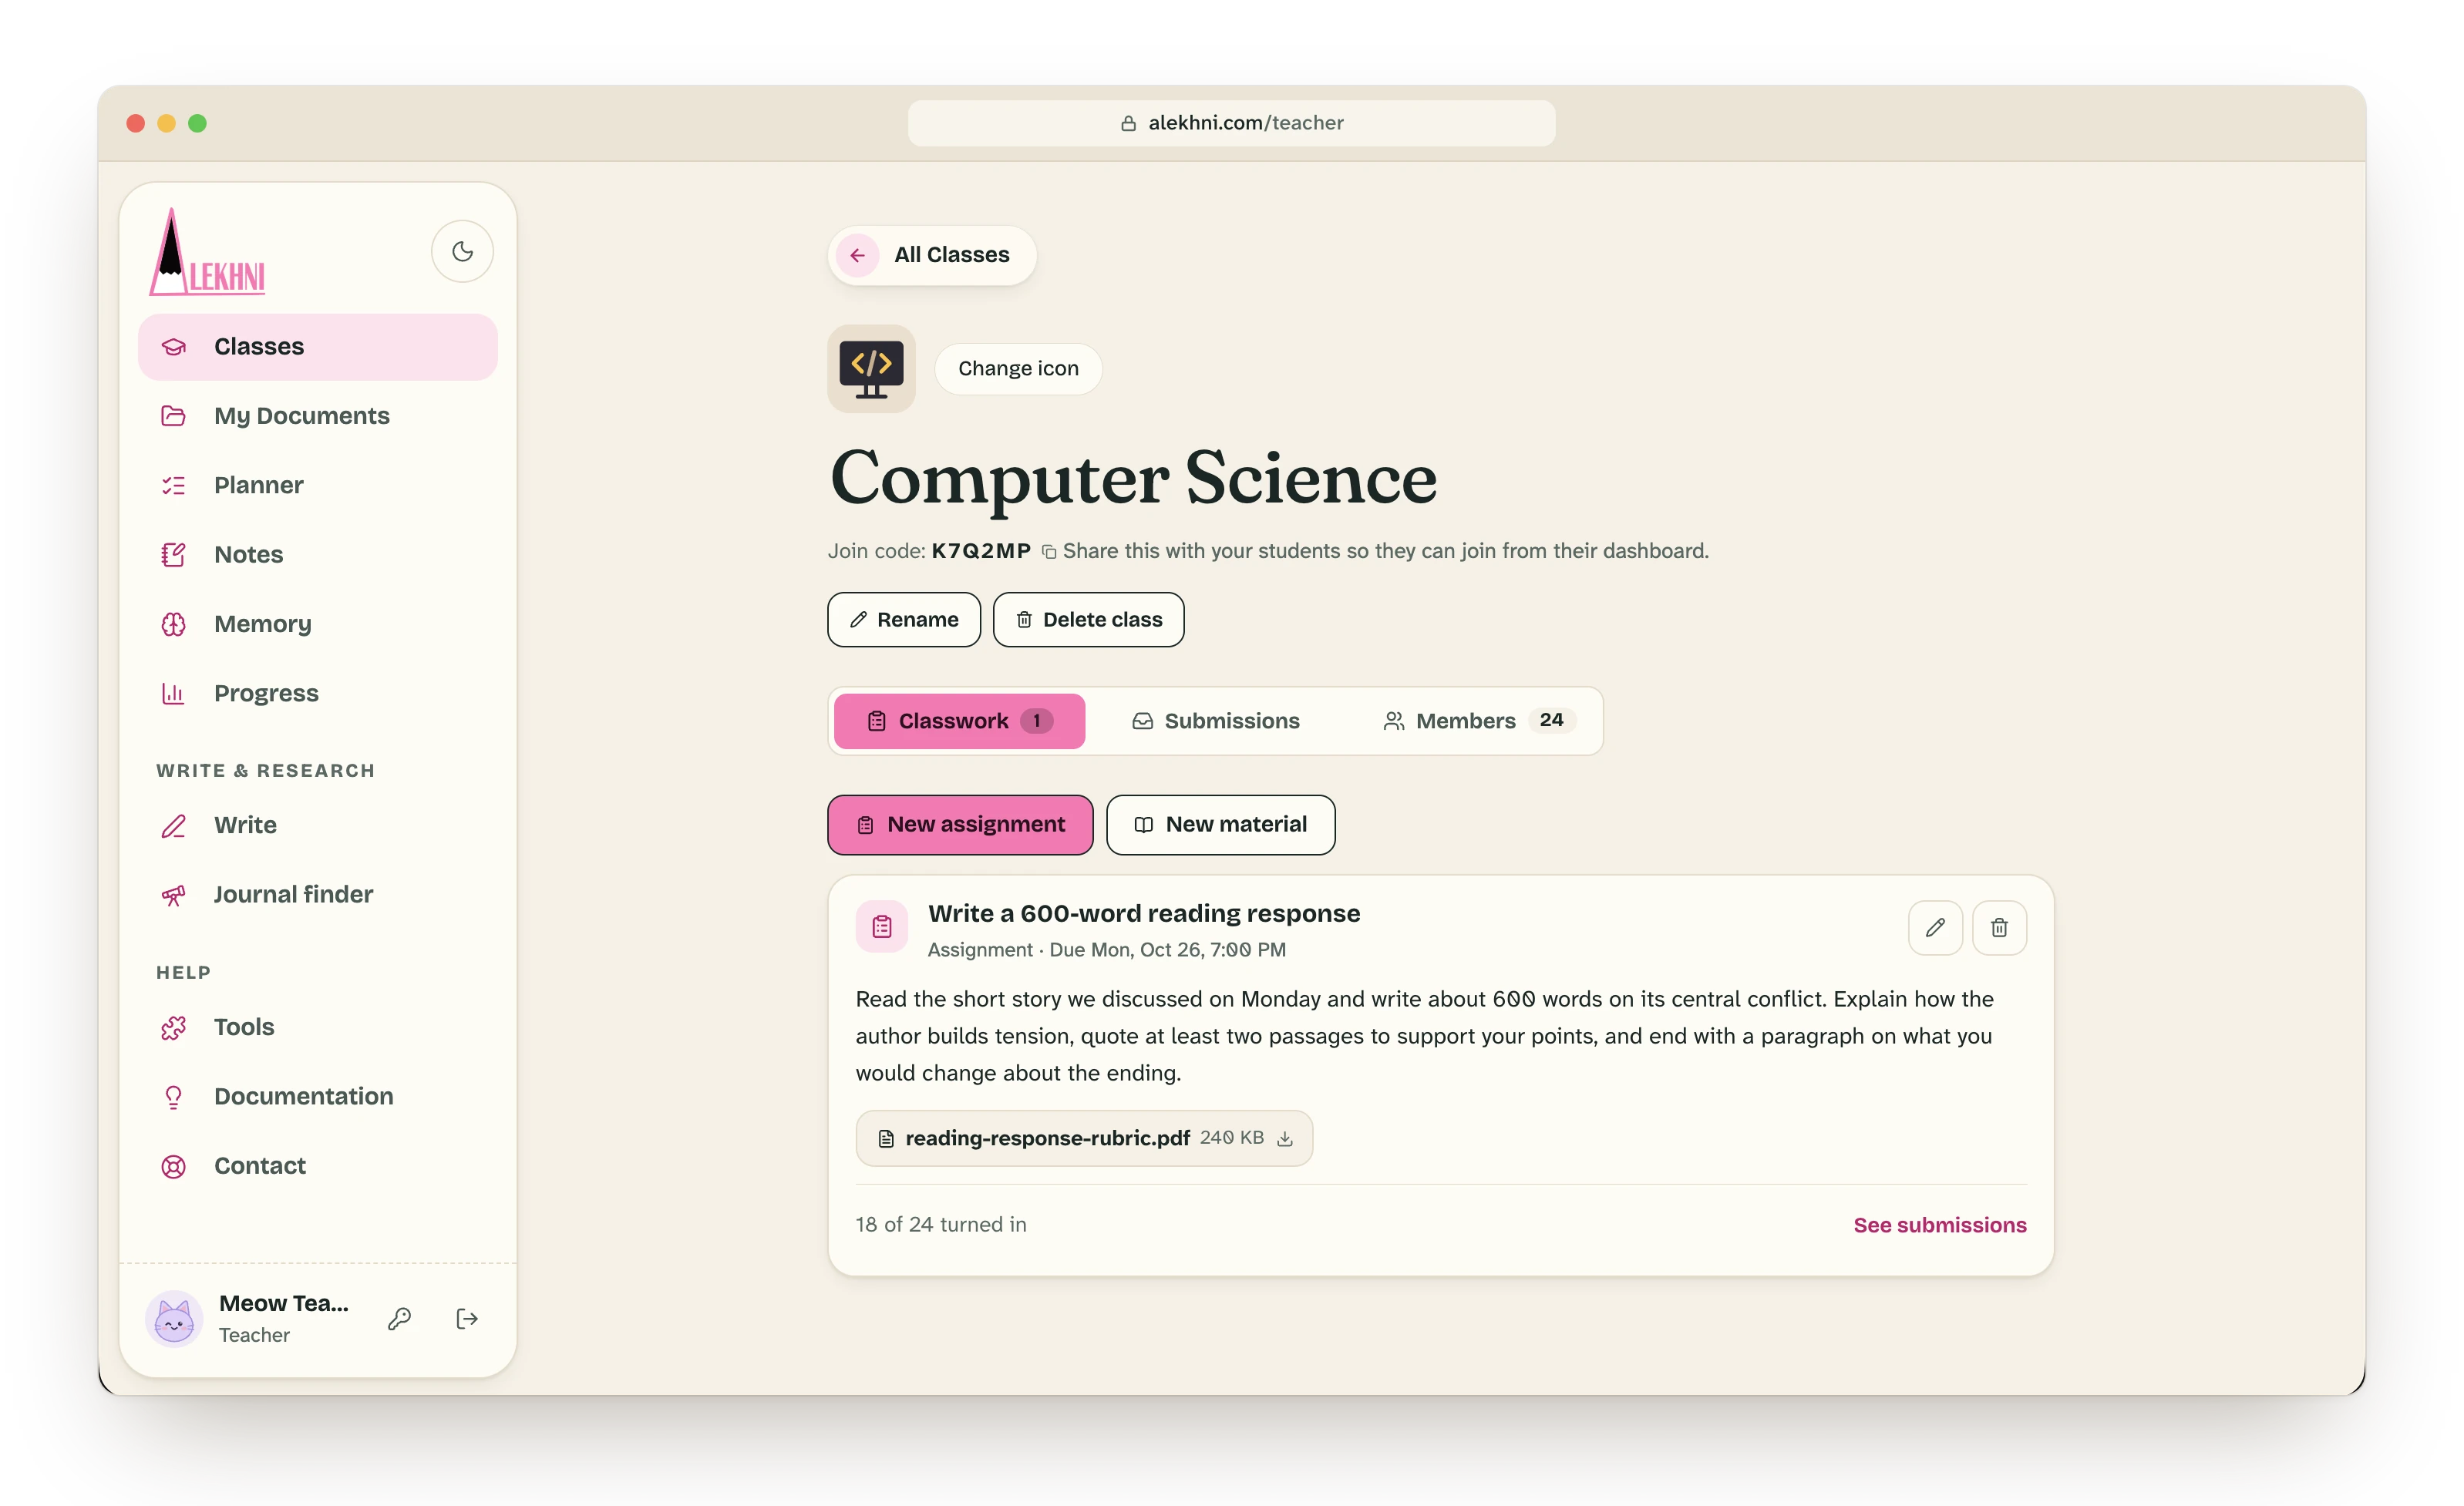Download the rubric PDF via the arrow icon

tap(1285, 1139)
